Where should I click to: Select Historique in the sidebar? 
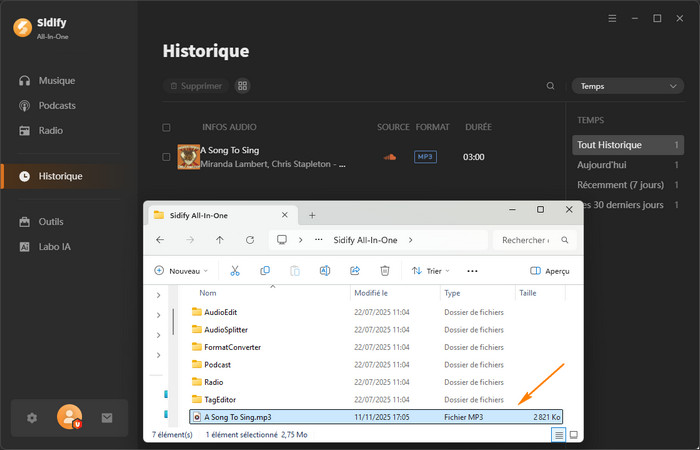click(x=62, y=176)
